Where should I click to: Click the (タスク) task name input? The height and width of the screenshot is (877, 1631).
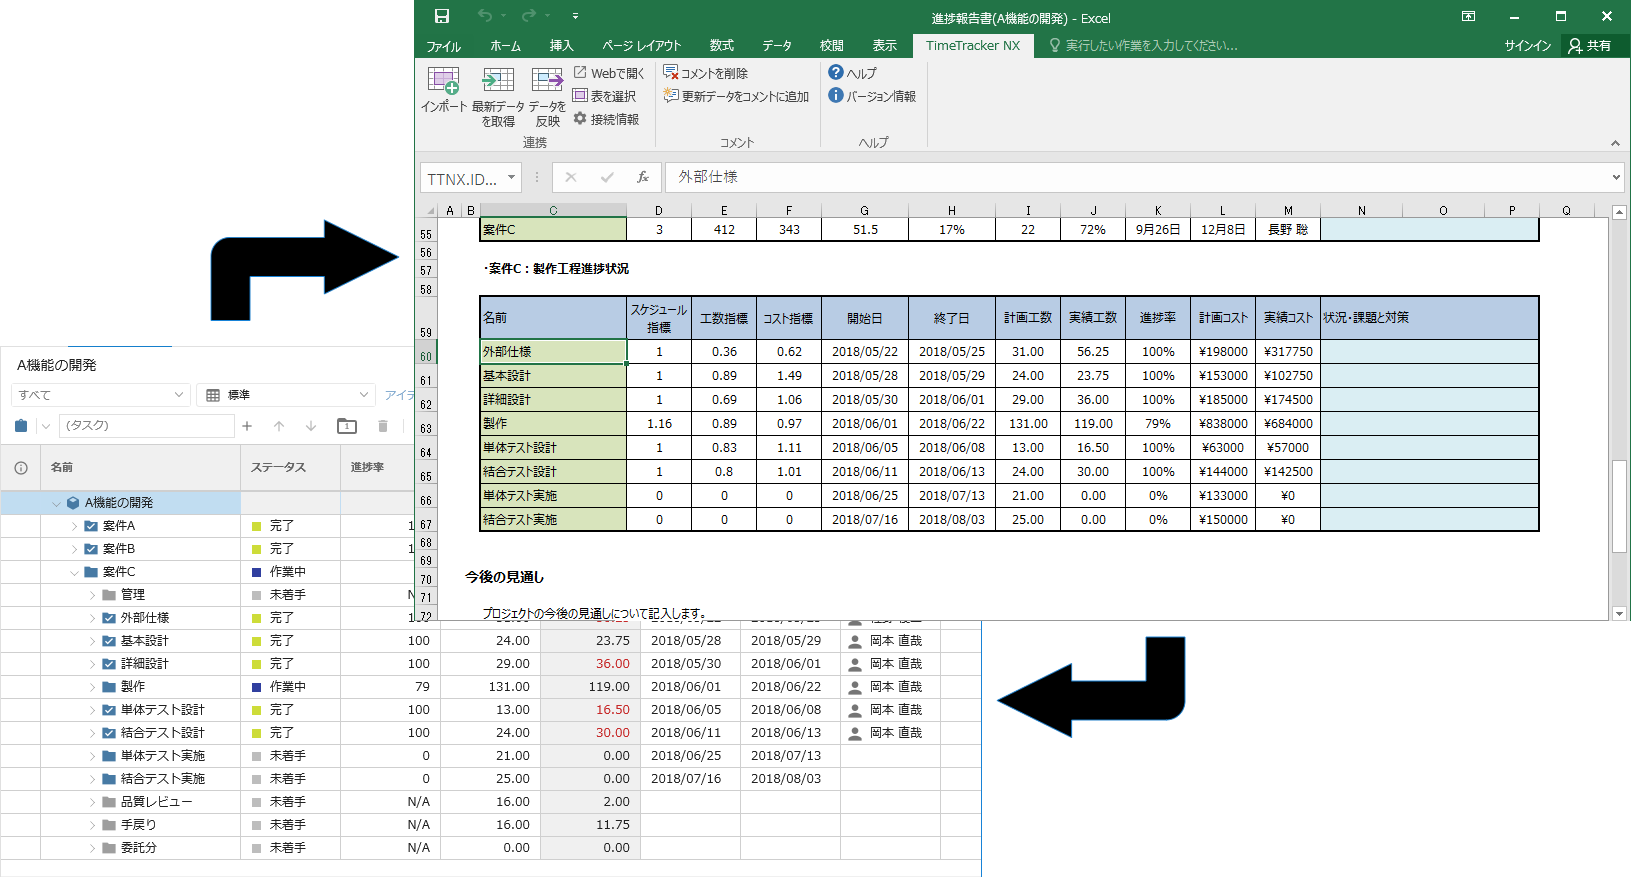[146, 426]
